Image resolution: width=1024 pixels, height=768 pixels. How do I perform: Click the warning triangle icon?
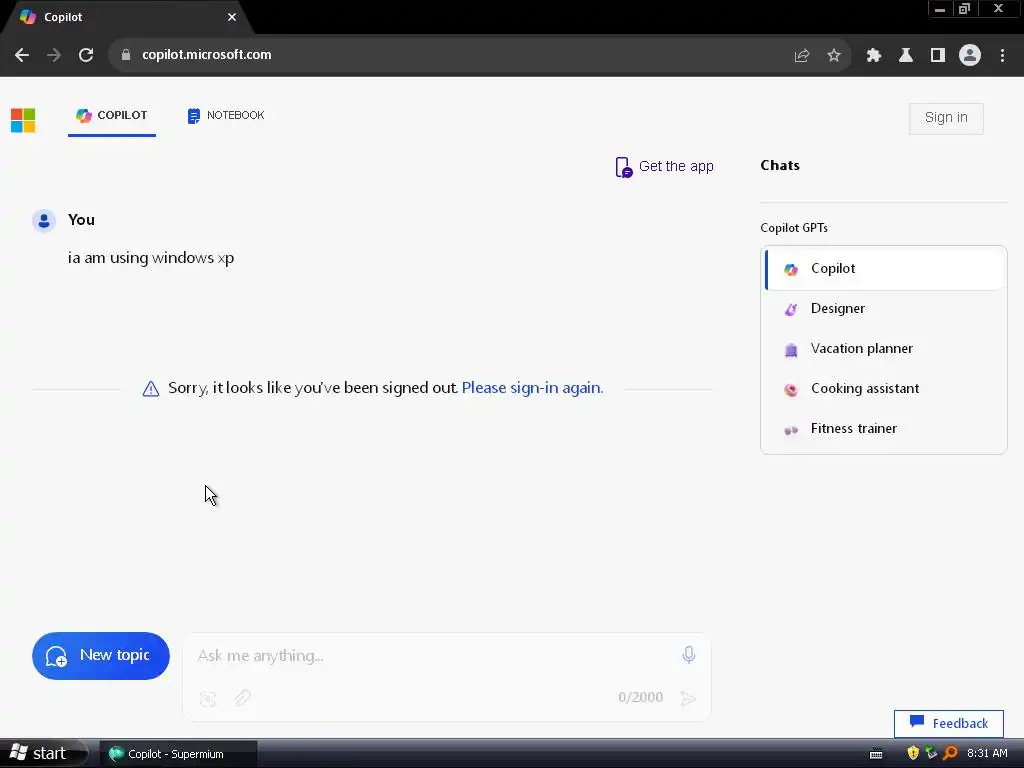pyautogui.click(x=151, y=389)
